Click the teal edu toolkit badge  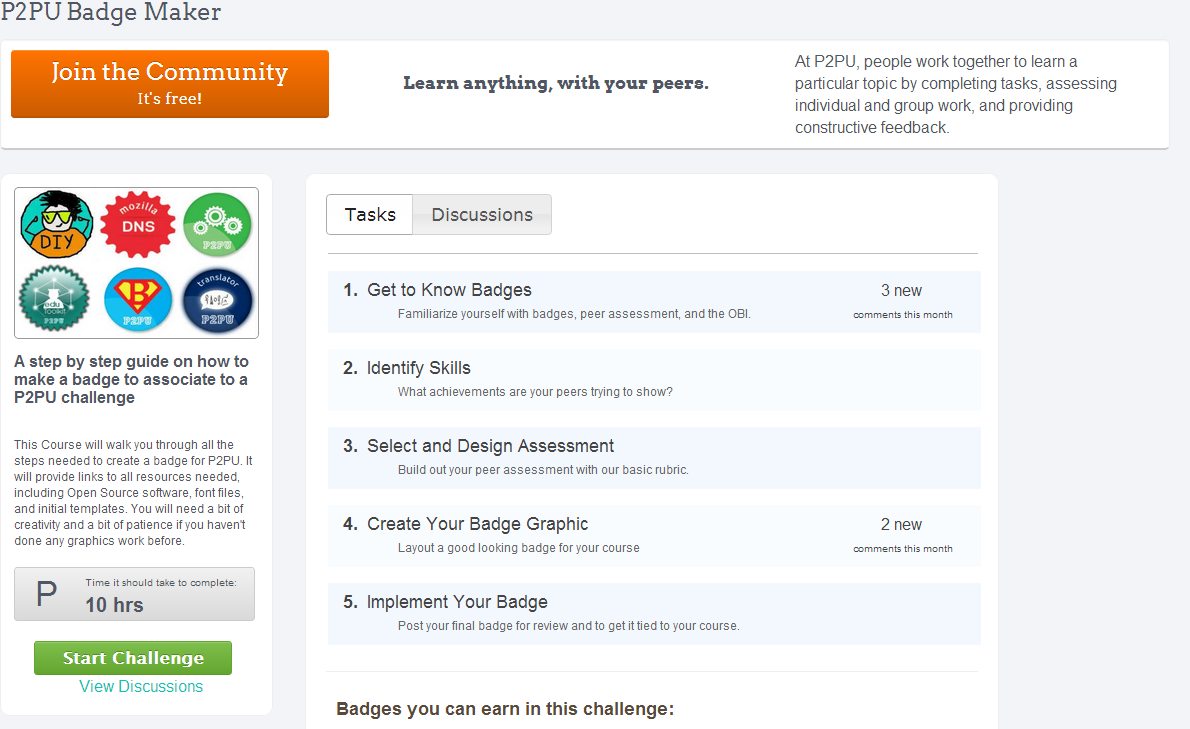[54, 299]
